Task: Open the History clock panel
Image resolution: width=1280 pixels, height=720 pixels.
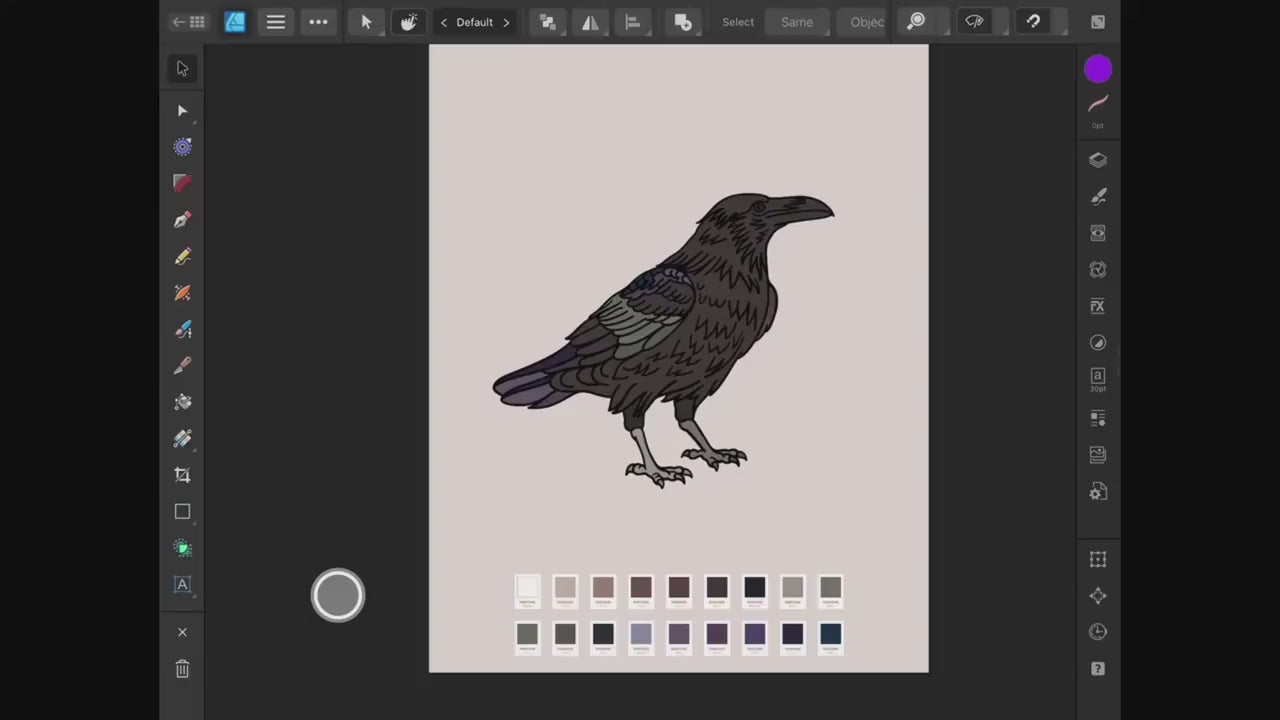Action: click(1098, 632)
